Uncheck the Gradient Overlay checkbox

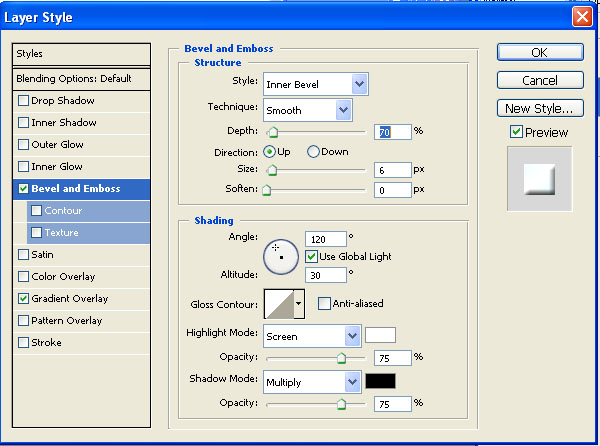pyautogui.click(x=23, y=299)
